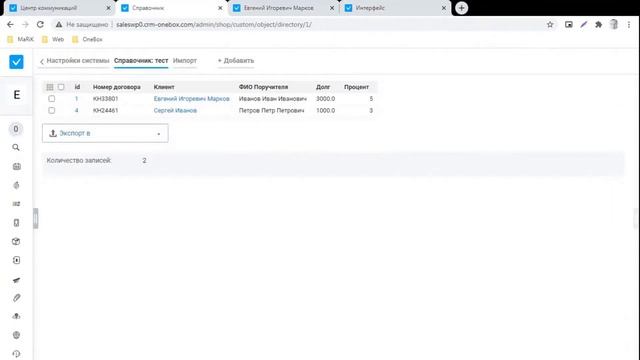The height and width of the screenshot is (360, 640).
Task: Click the OneBox checkmark logo in sidebar
Action: point(16,62)
